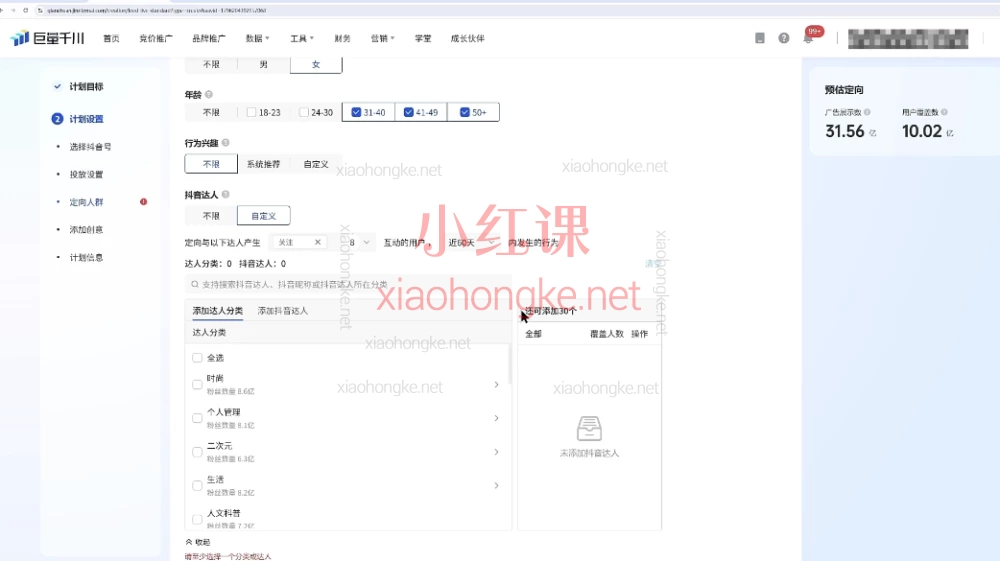Viewport: 1000px width, 561px height.
Task: Click the 收起 collapse arrow icon
Action: 189,542
